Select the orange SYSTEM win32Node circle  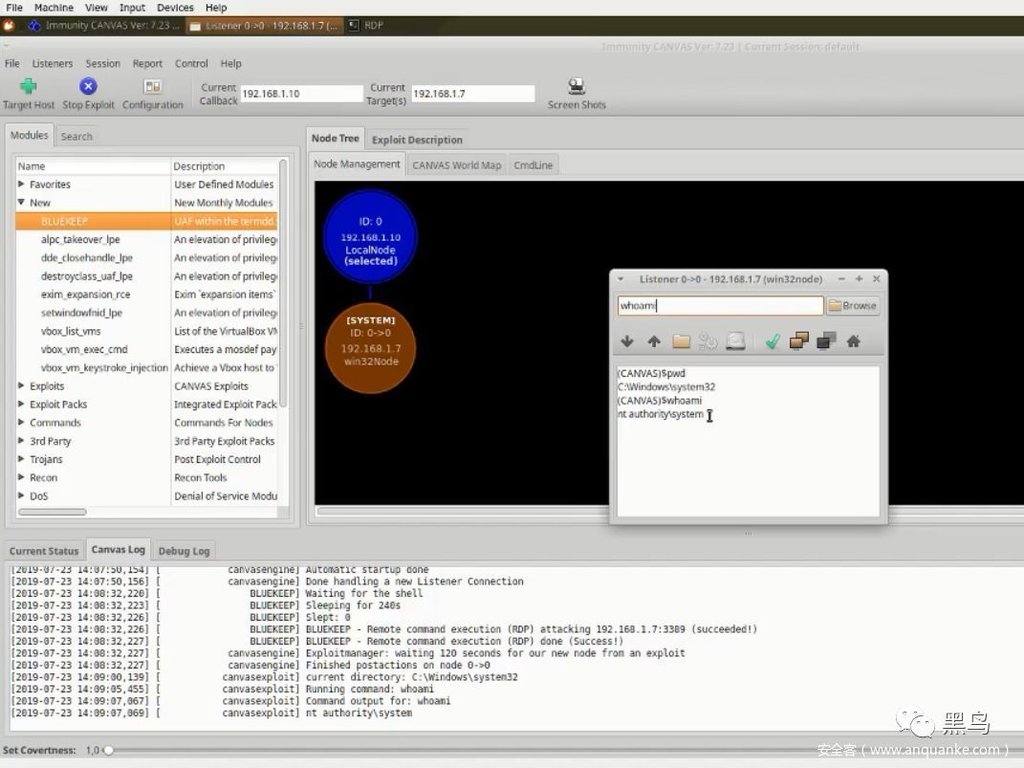point(370,347)
